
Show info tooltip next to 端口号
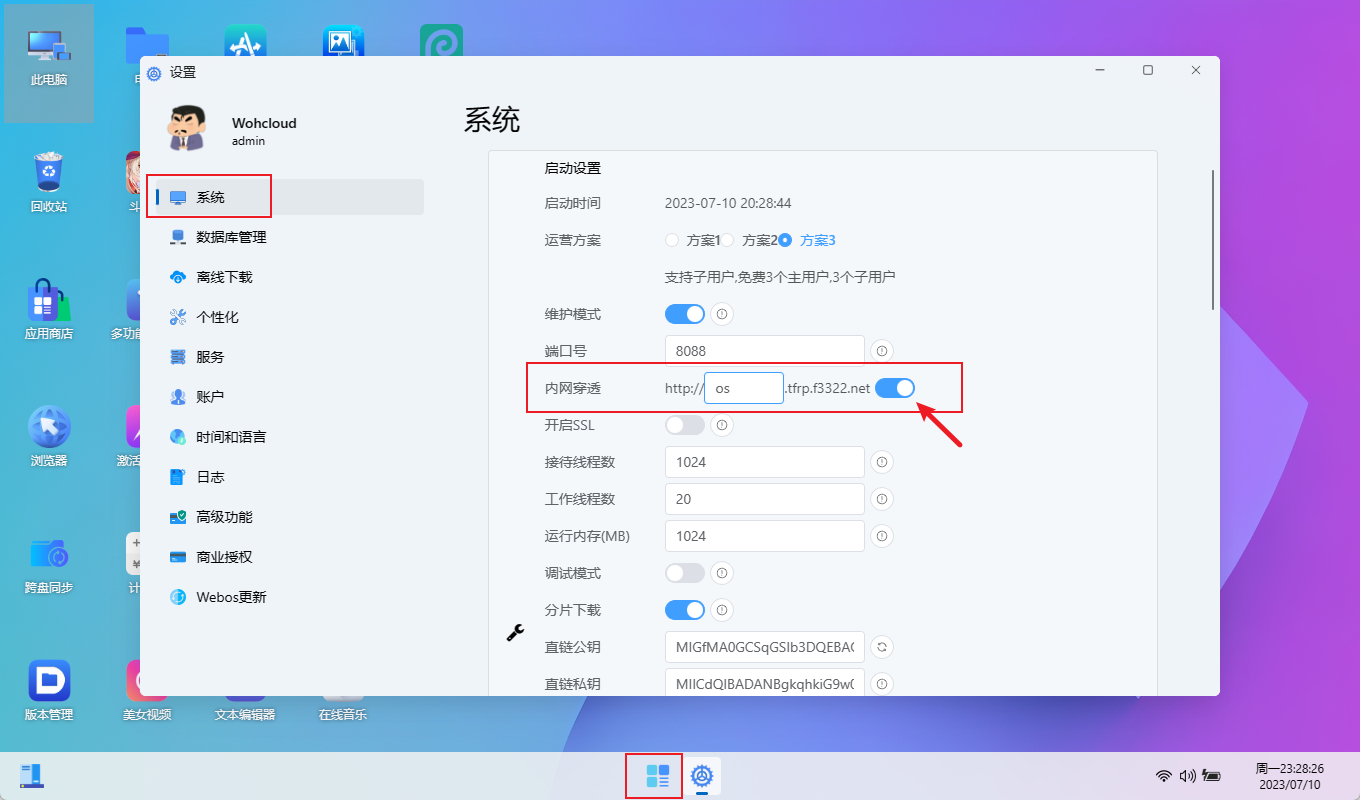pyautogui.click(x=881, y=351)
